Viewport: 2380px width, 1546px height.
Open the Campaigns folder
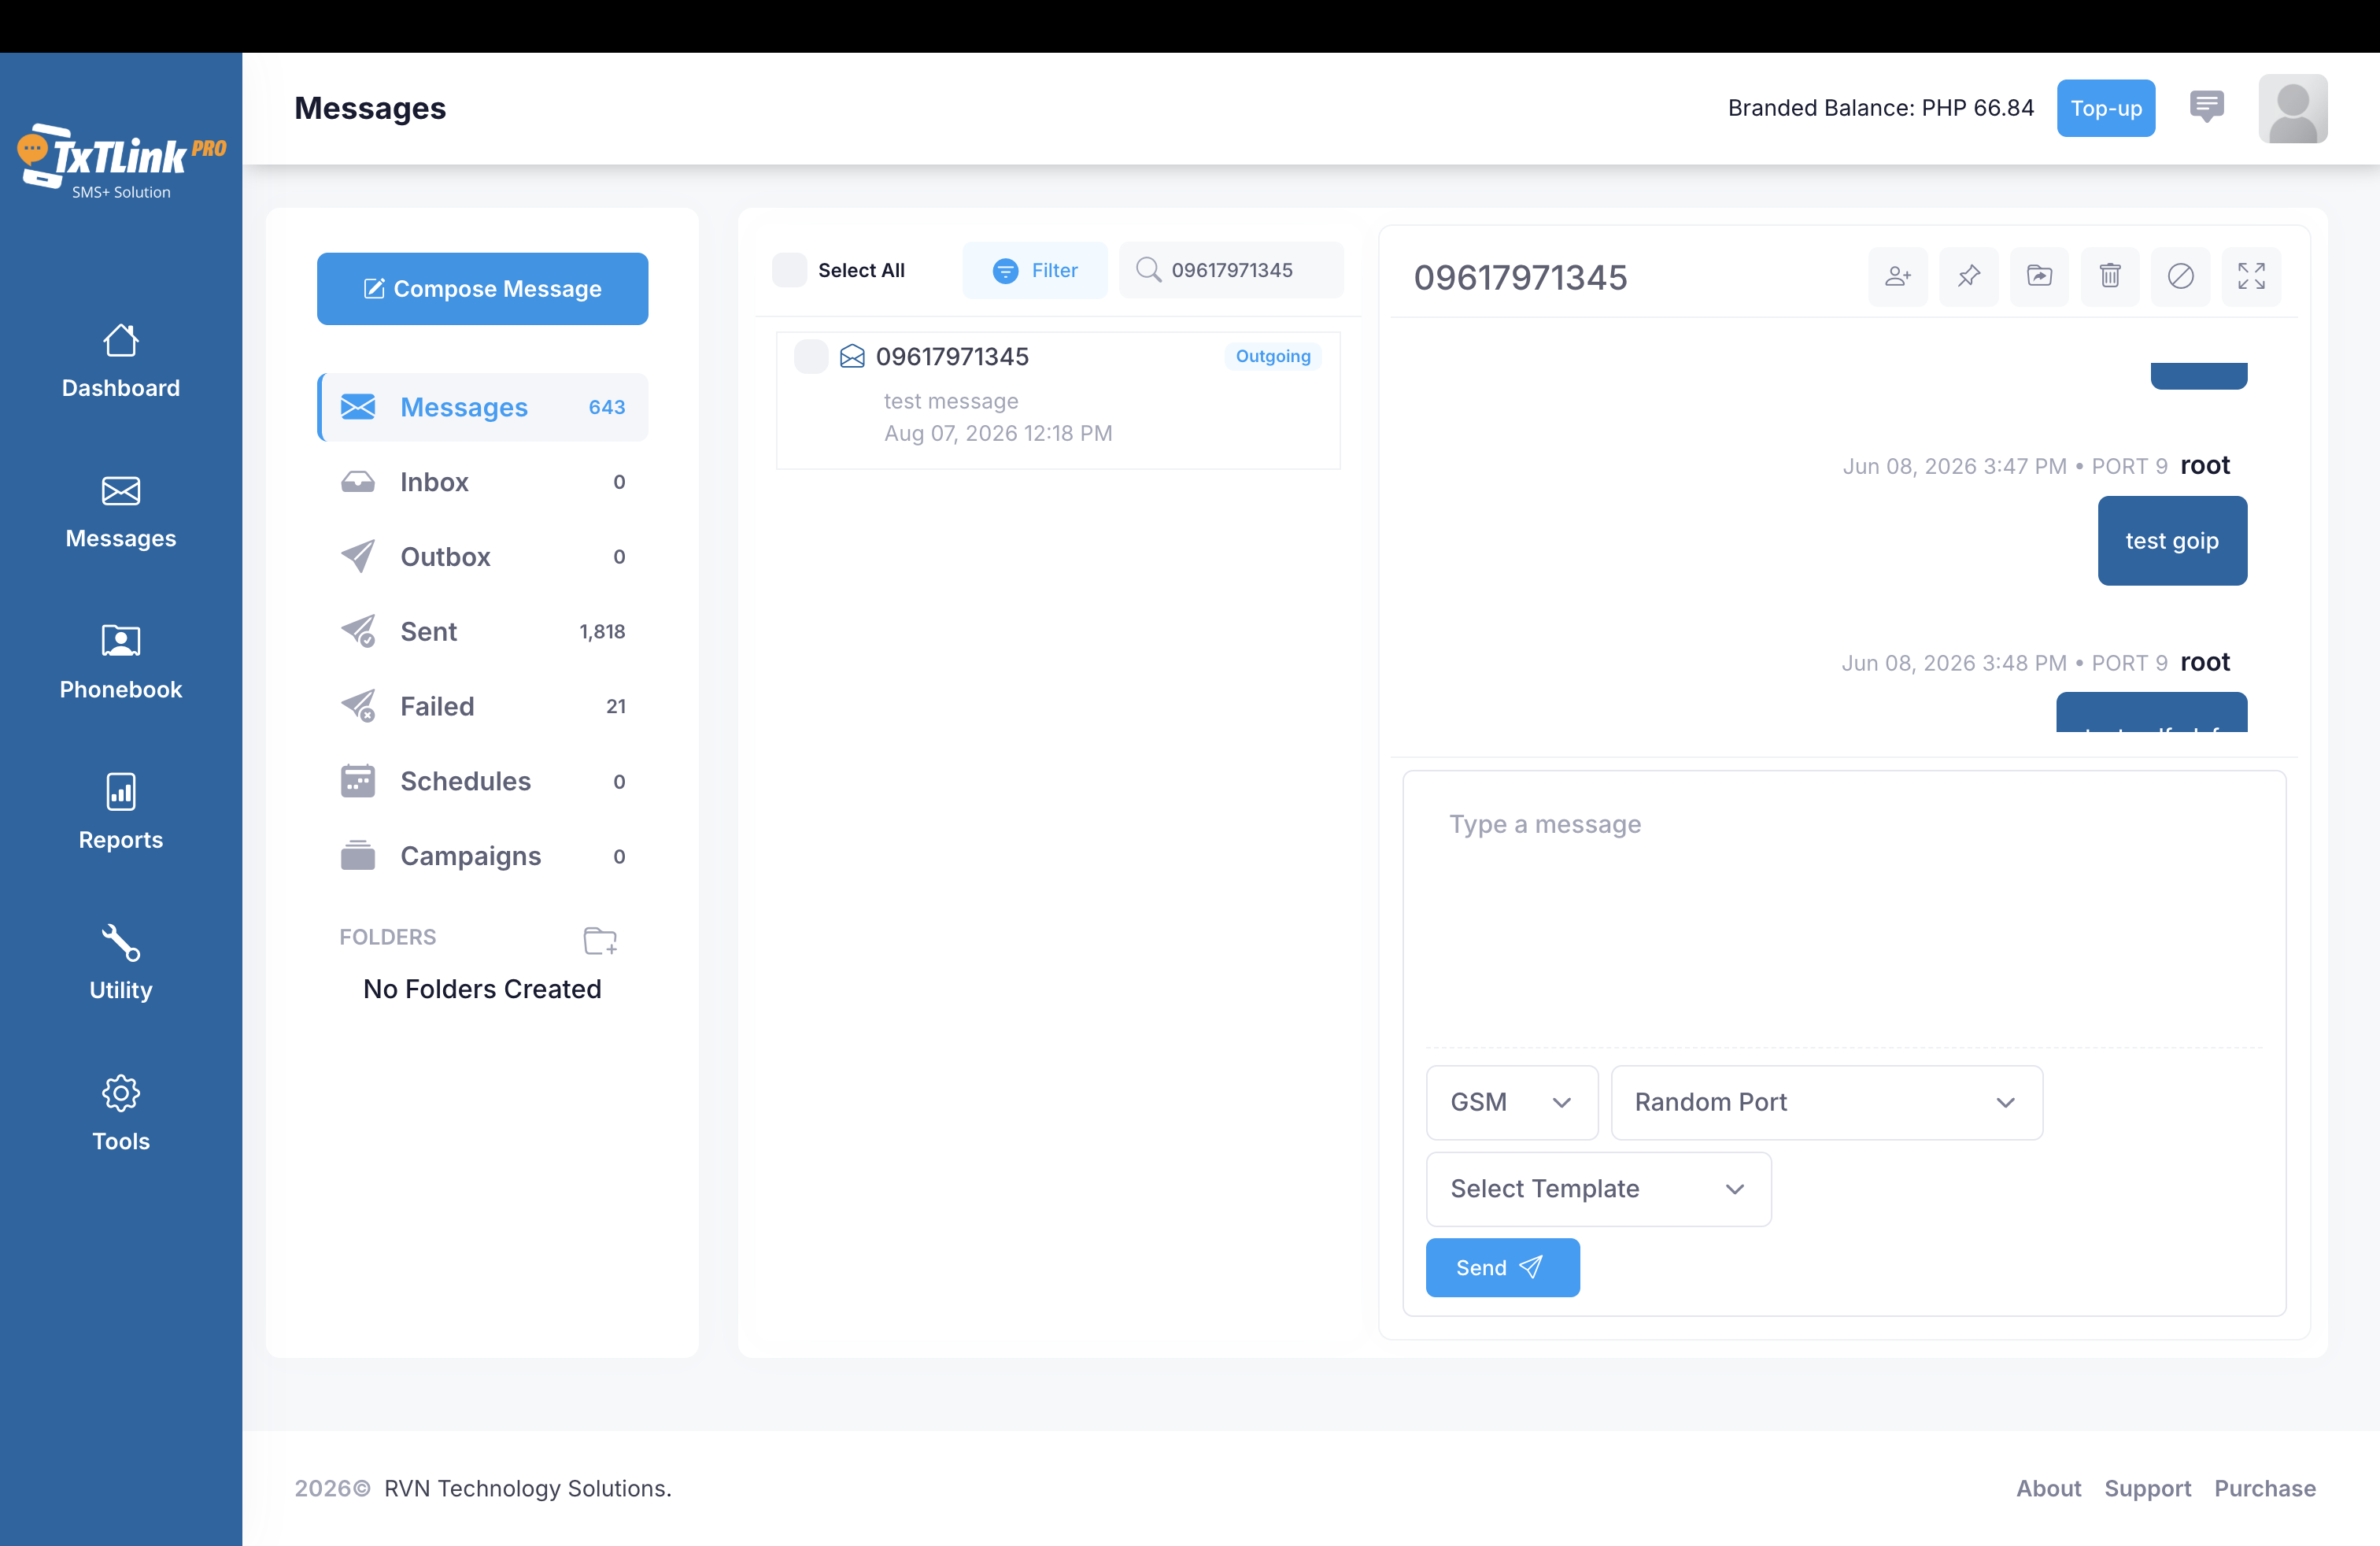[483, 857]
